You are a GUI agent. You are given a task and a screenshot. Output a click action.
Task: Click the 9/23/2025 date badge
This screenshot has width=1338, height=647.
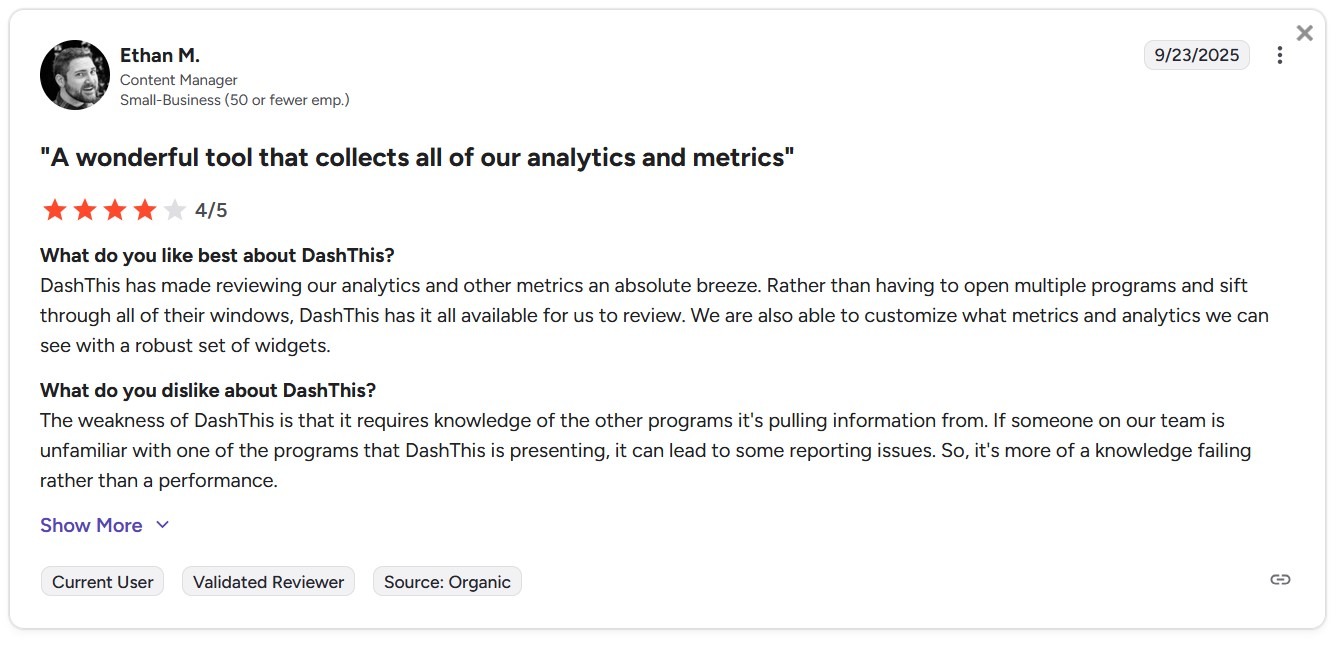pyautogui.click(x=1196, y=55)
